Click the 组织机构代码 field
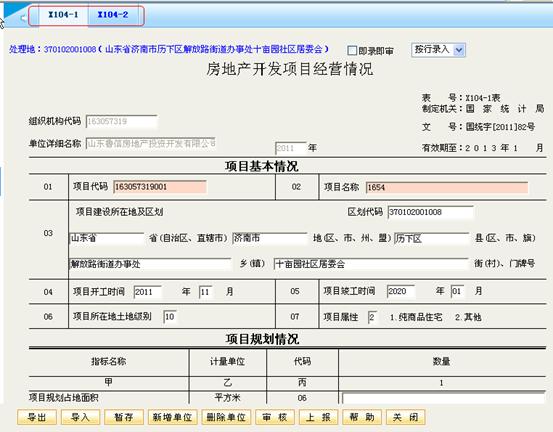 click(121, 121)
